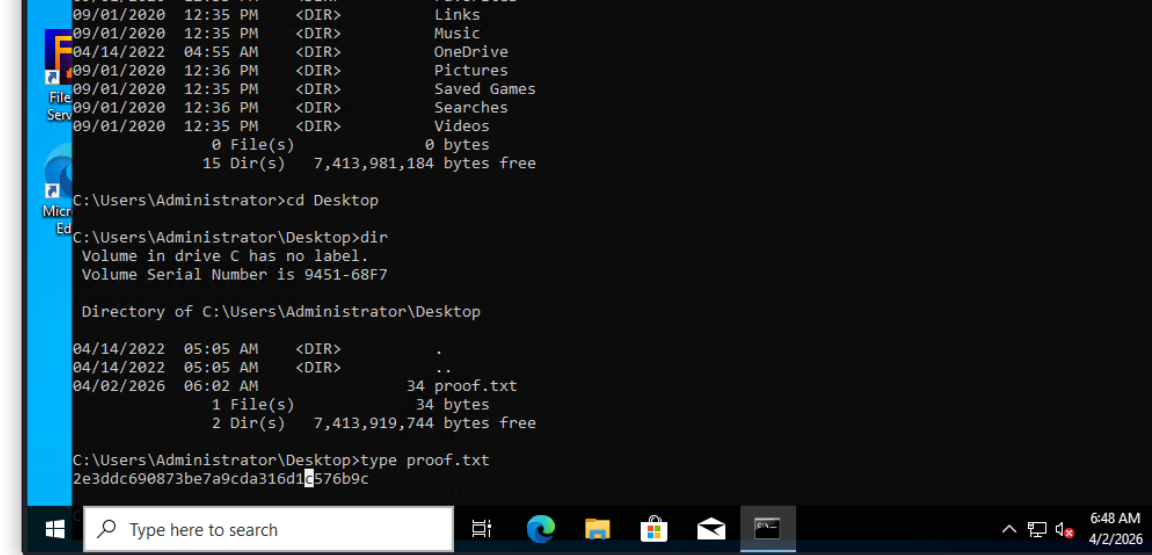Open the clock showing 6:48 AM
The height and width of the screenshot is (555, 1152).
click(x=1115, y=529)
